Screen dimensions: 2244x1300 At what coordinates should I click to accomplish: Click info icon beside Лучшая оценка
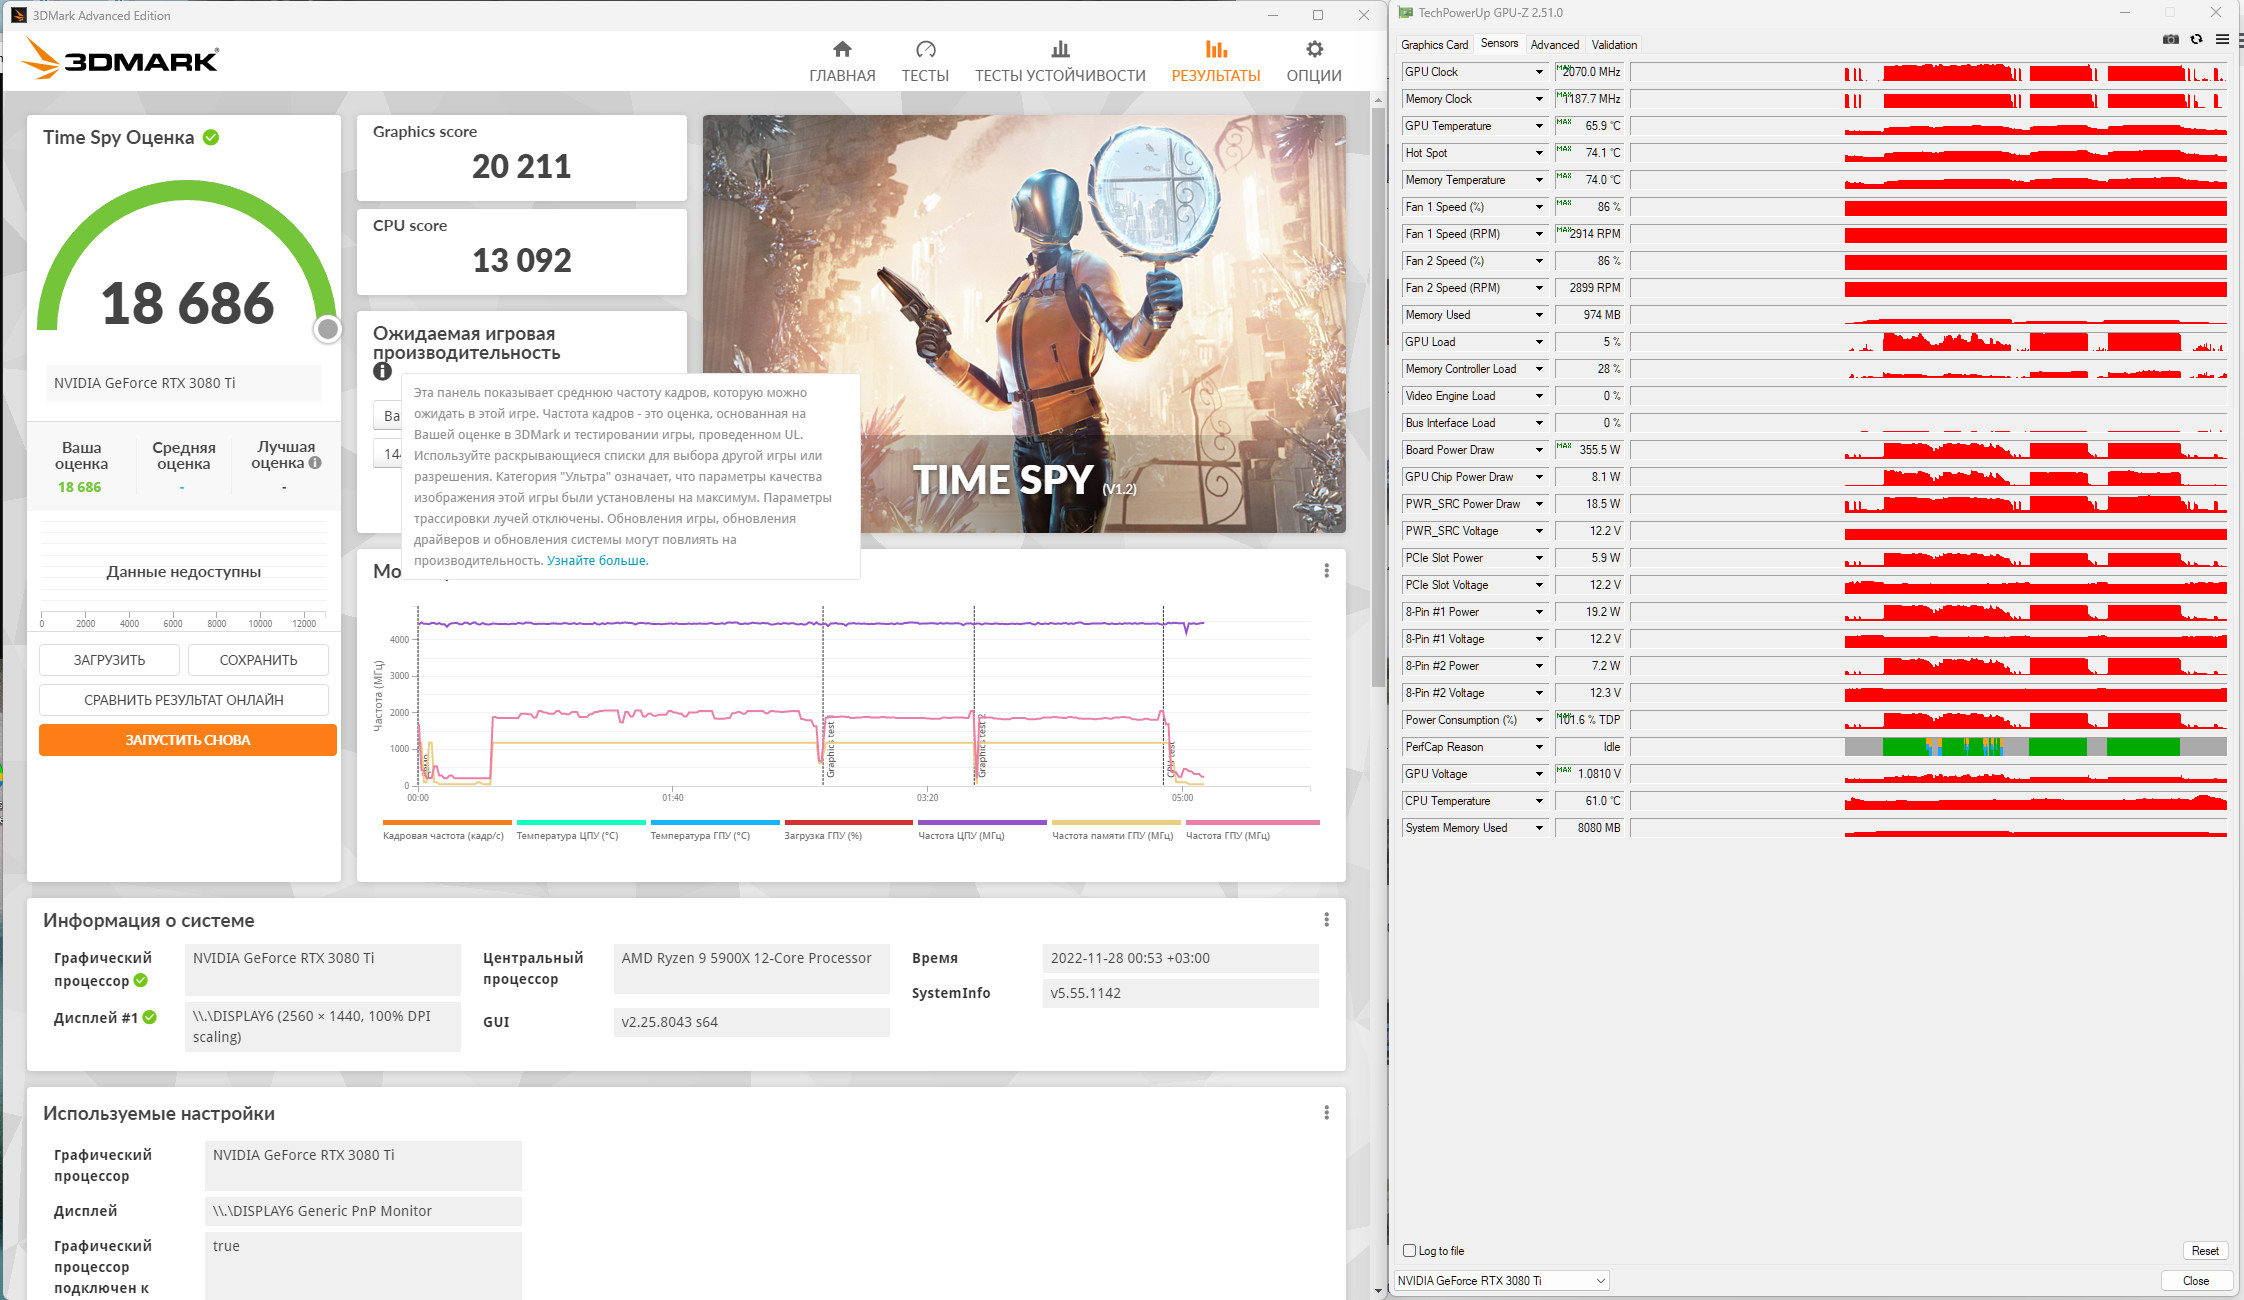(315, 463)
